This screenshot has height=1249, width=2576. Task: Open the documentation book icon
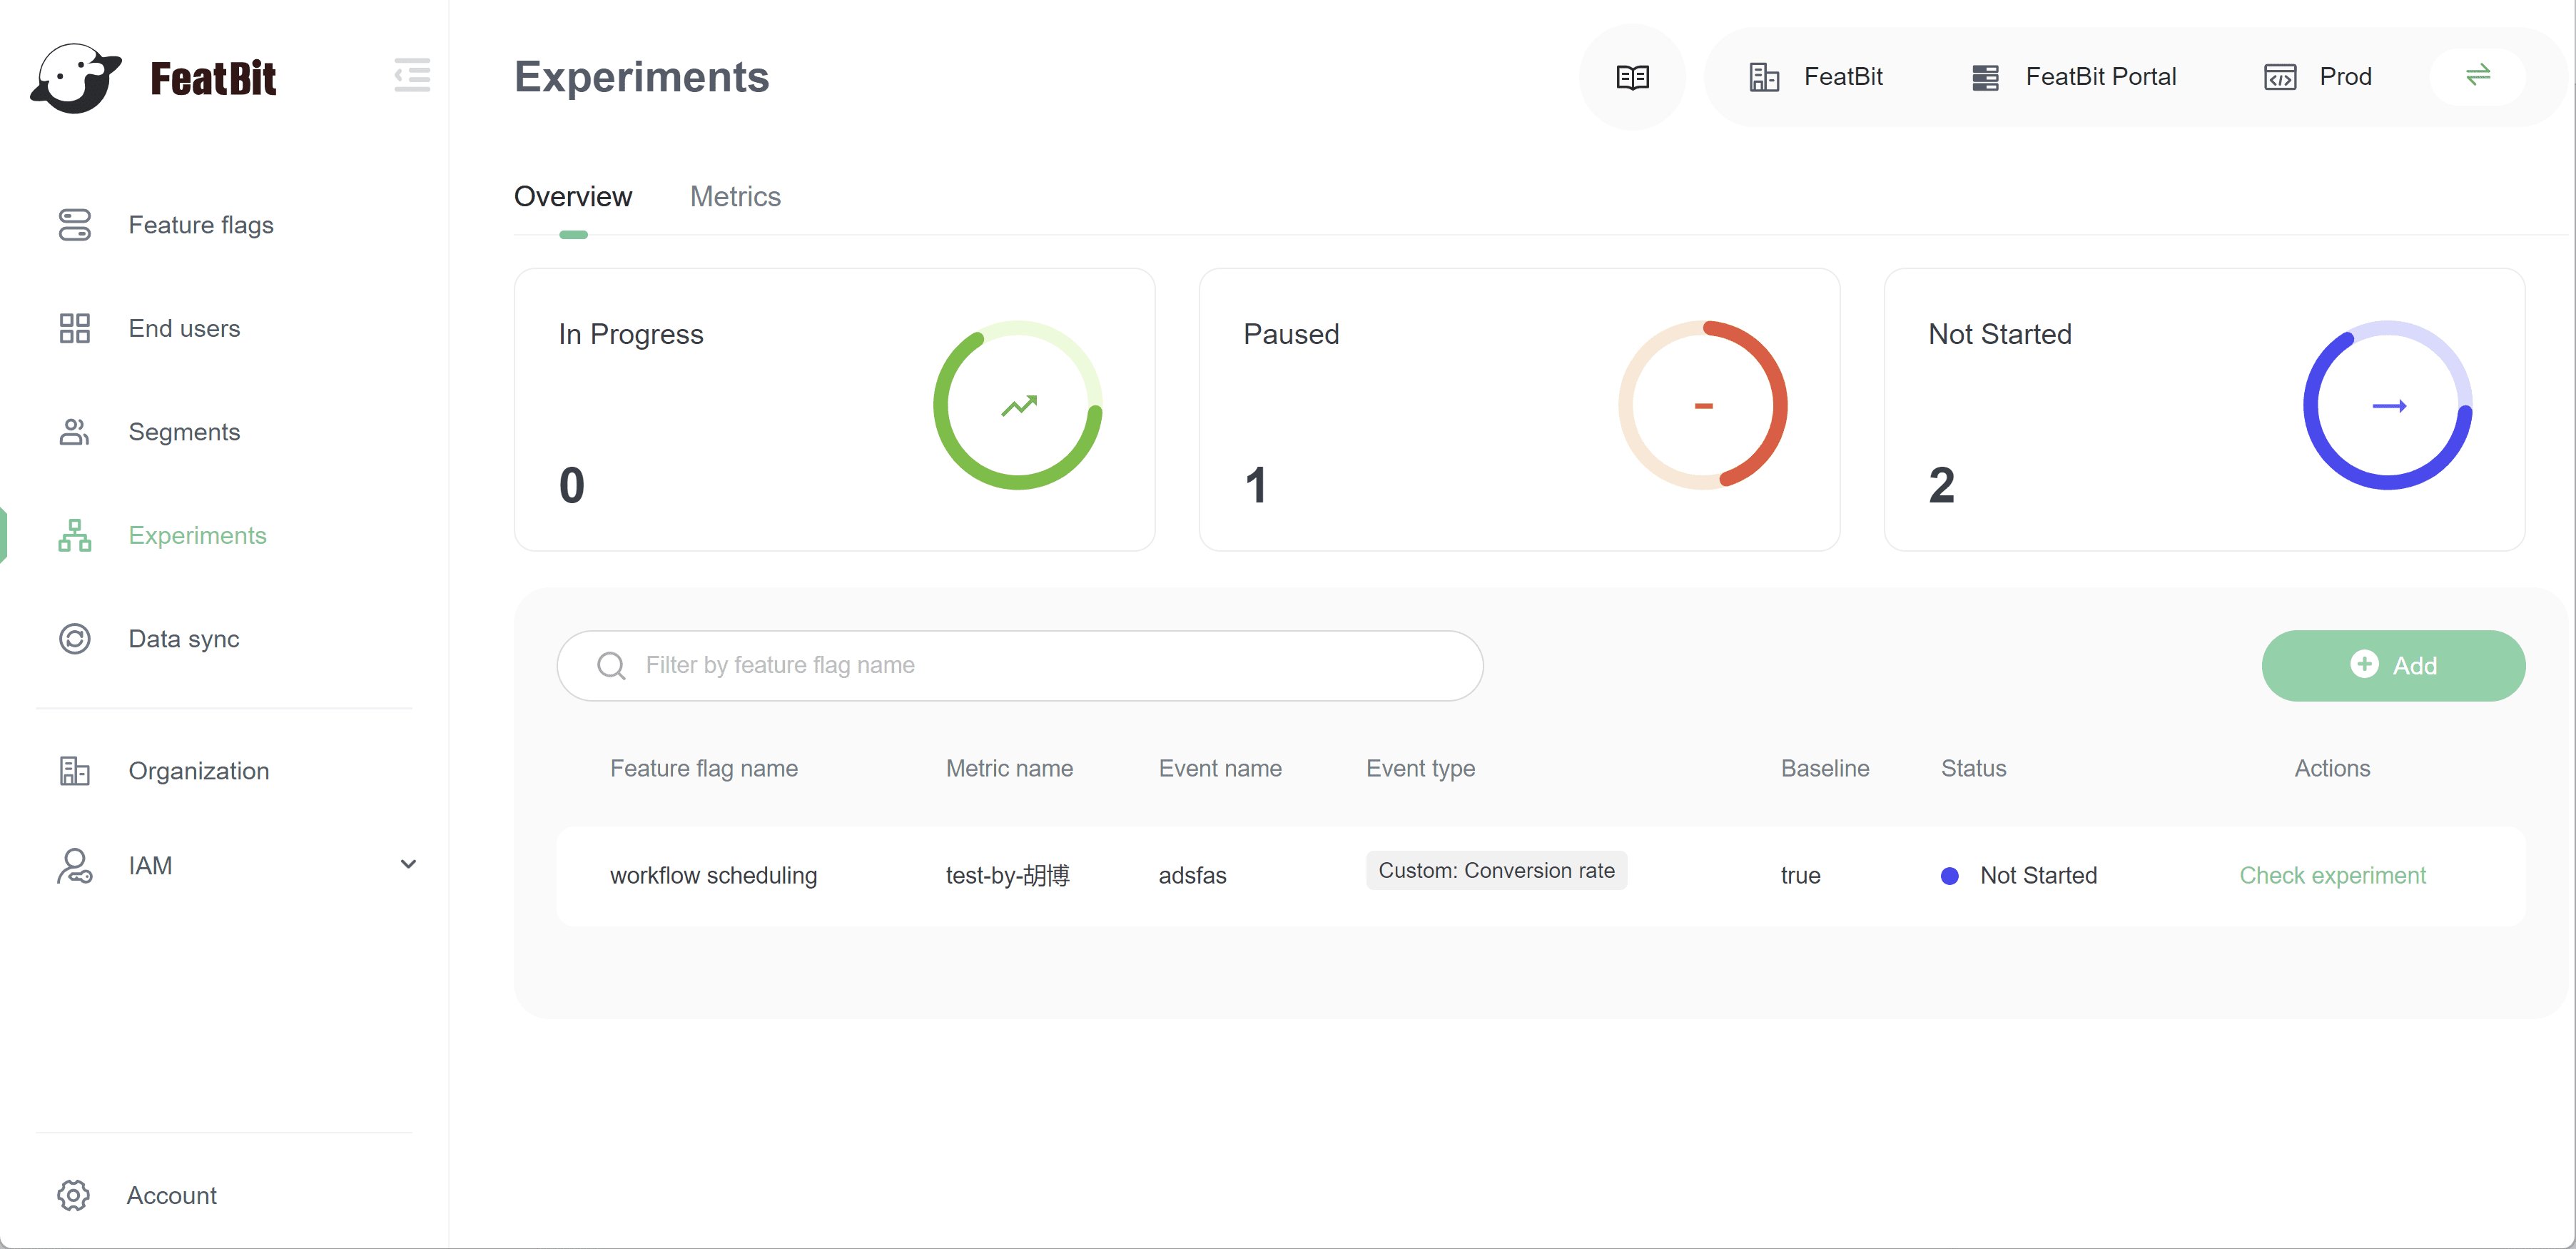1632,77
